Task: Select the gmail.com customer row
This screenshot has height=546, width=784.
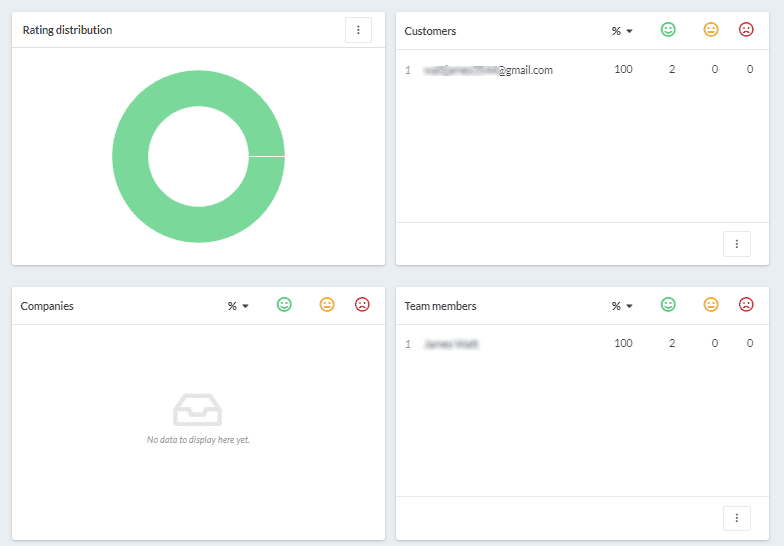Action: click(488, 70)
